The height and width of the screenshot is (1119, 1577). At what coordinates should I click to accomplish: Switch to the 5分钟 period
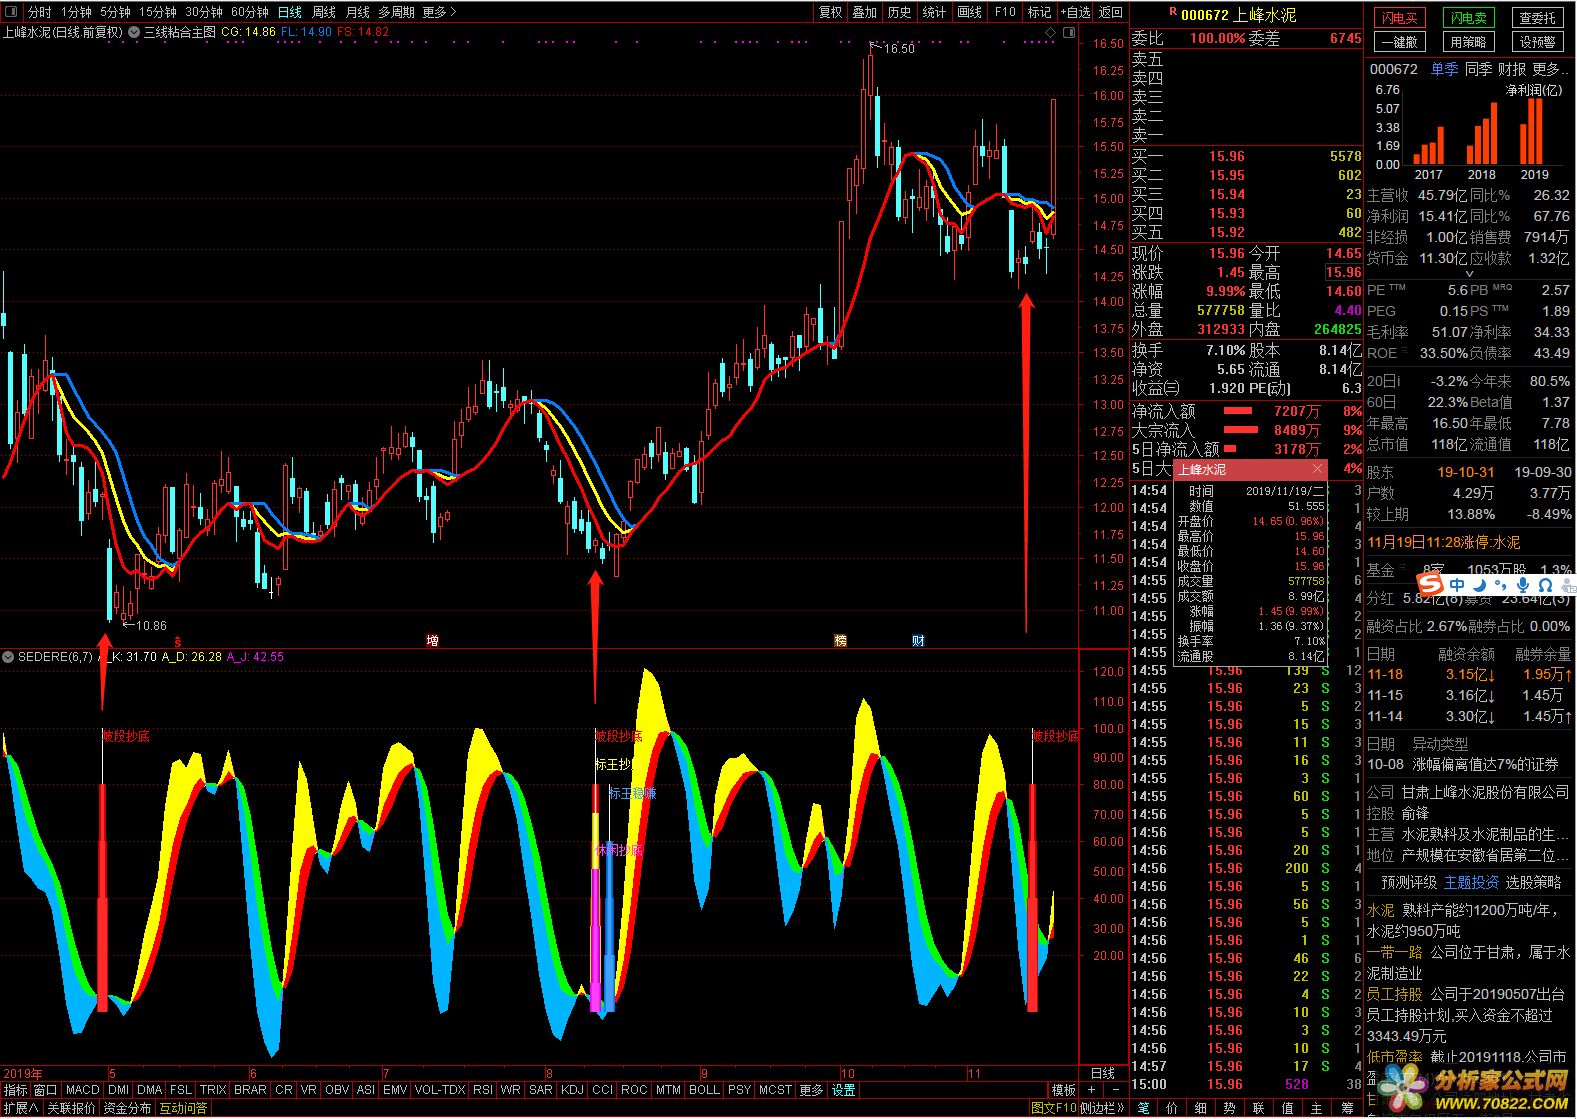[x=115, y=12]
